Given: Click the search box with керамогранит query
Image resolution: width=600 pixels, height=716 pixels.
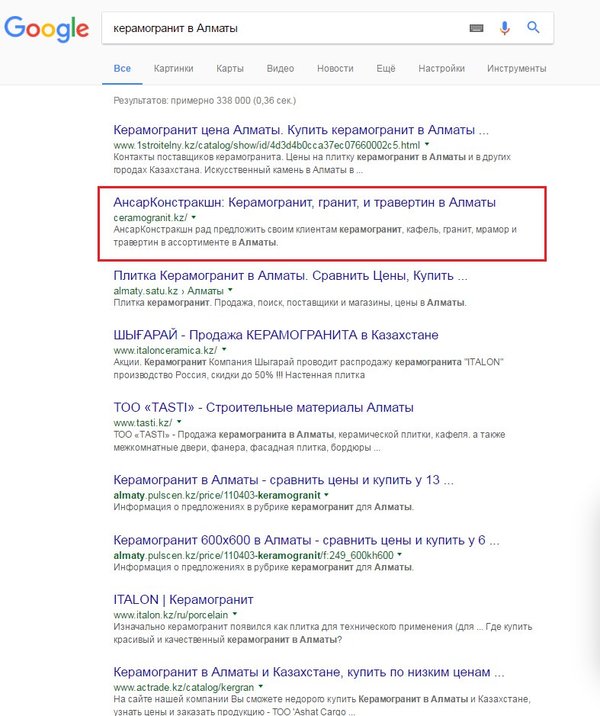Looking at the screenshot, I should click(280, 28).
